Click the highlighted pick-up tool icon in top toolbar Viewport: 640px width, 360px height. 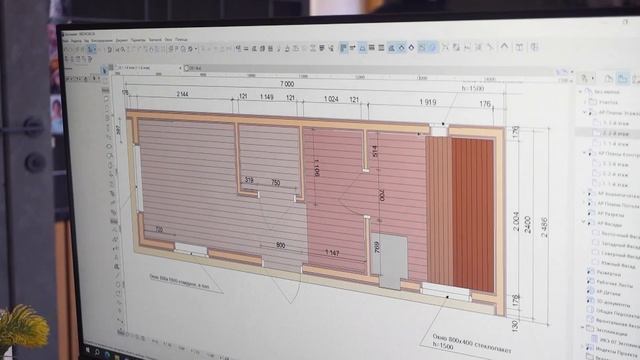(x=91, y=50)
